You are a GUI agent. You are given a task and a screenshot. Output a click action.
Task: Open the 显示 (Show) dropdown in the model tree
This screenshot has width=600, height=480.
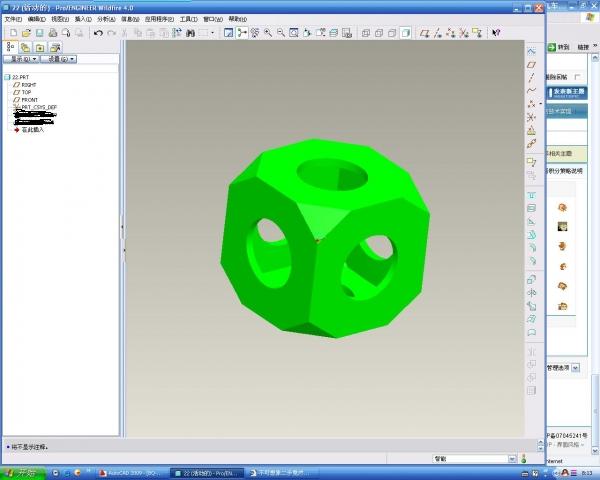21,59
